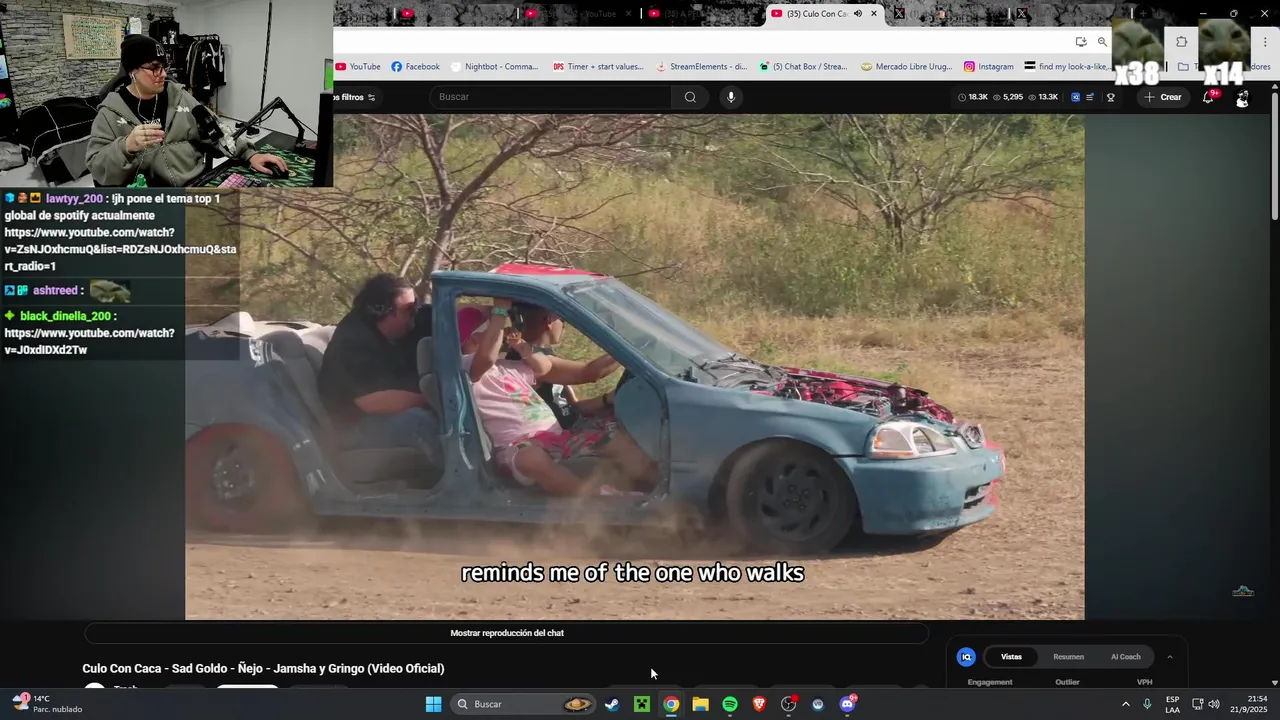Open the volume control in system tray
Screen dimensions: 1280x720
tap(1214, 704)
